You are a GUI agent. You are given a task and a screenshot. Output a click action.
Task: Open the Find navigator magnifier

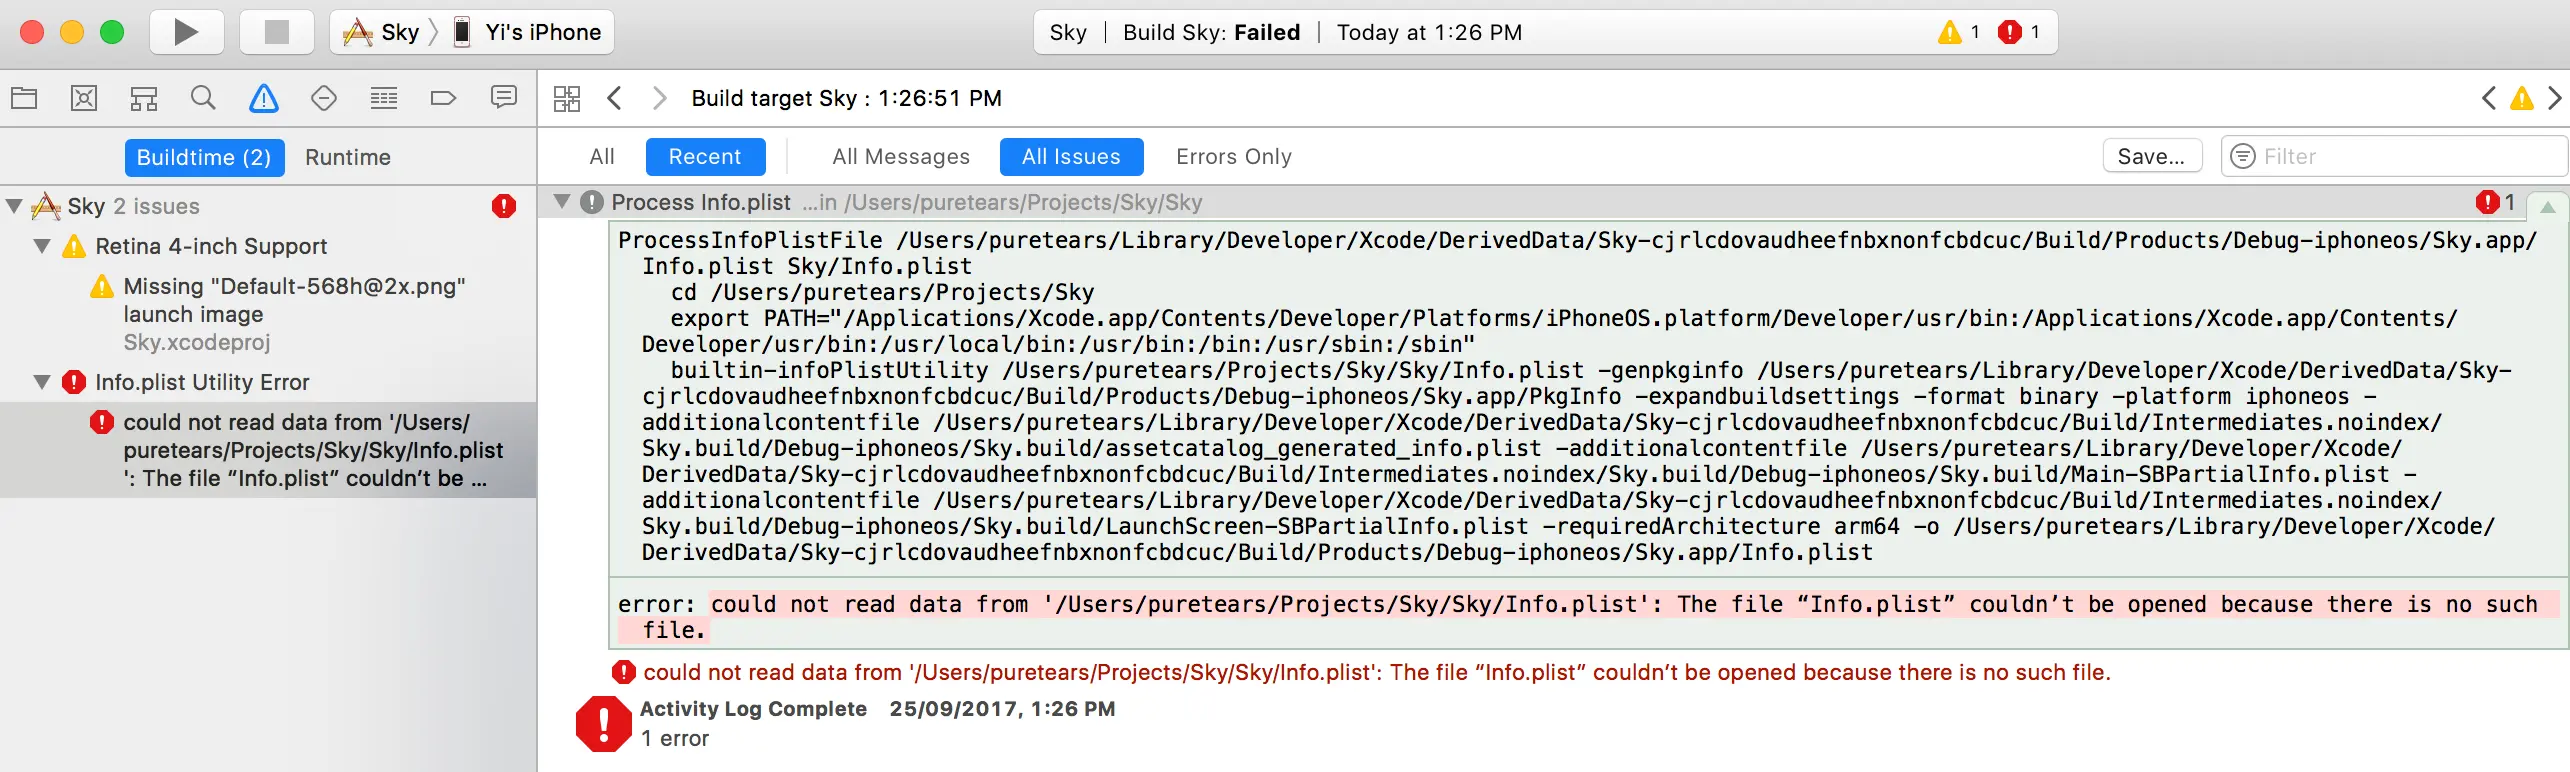click(x=203, y=98)
